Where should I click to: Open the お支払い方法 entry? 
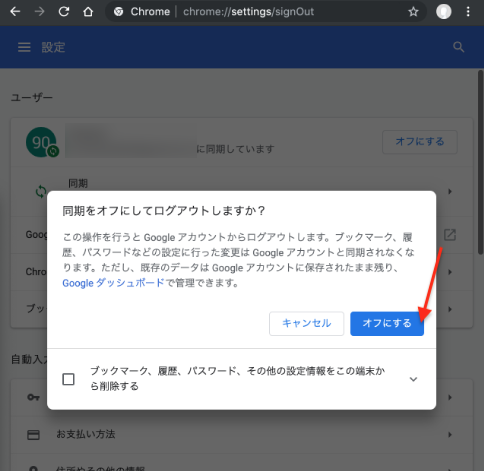[242, 434]
